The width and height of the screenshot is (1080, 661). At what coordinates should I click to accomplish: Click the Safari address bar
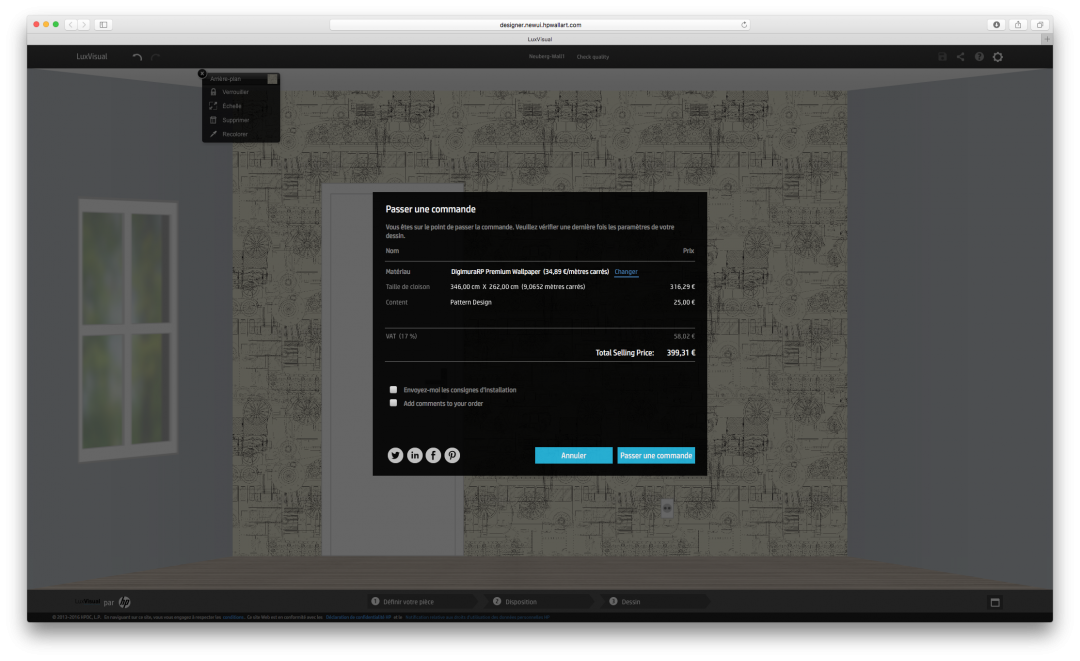click(x=540, y=24)
